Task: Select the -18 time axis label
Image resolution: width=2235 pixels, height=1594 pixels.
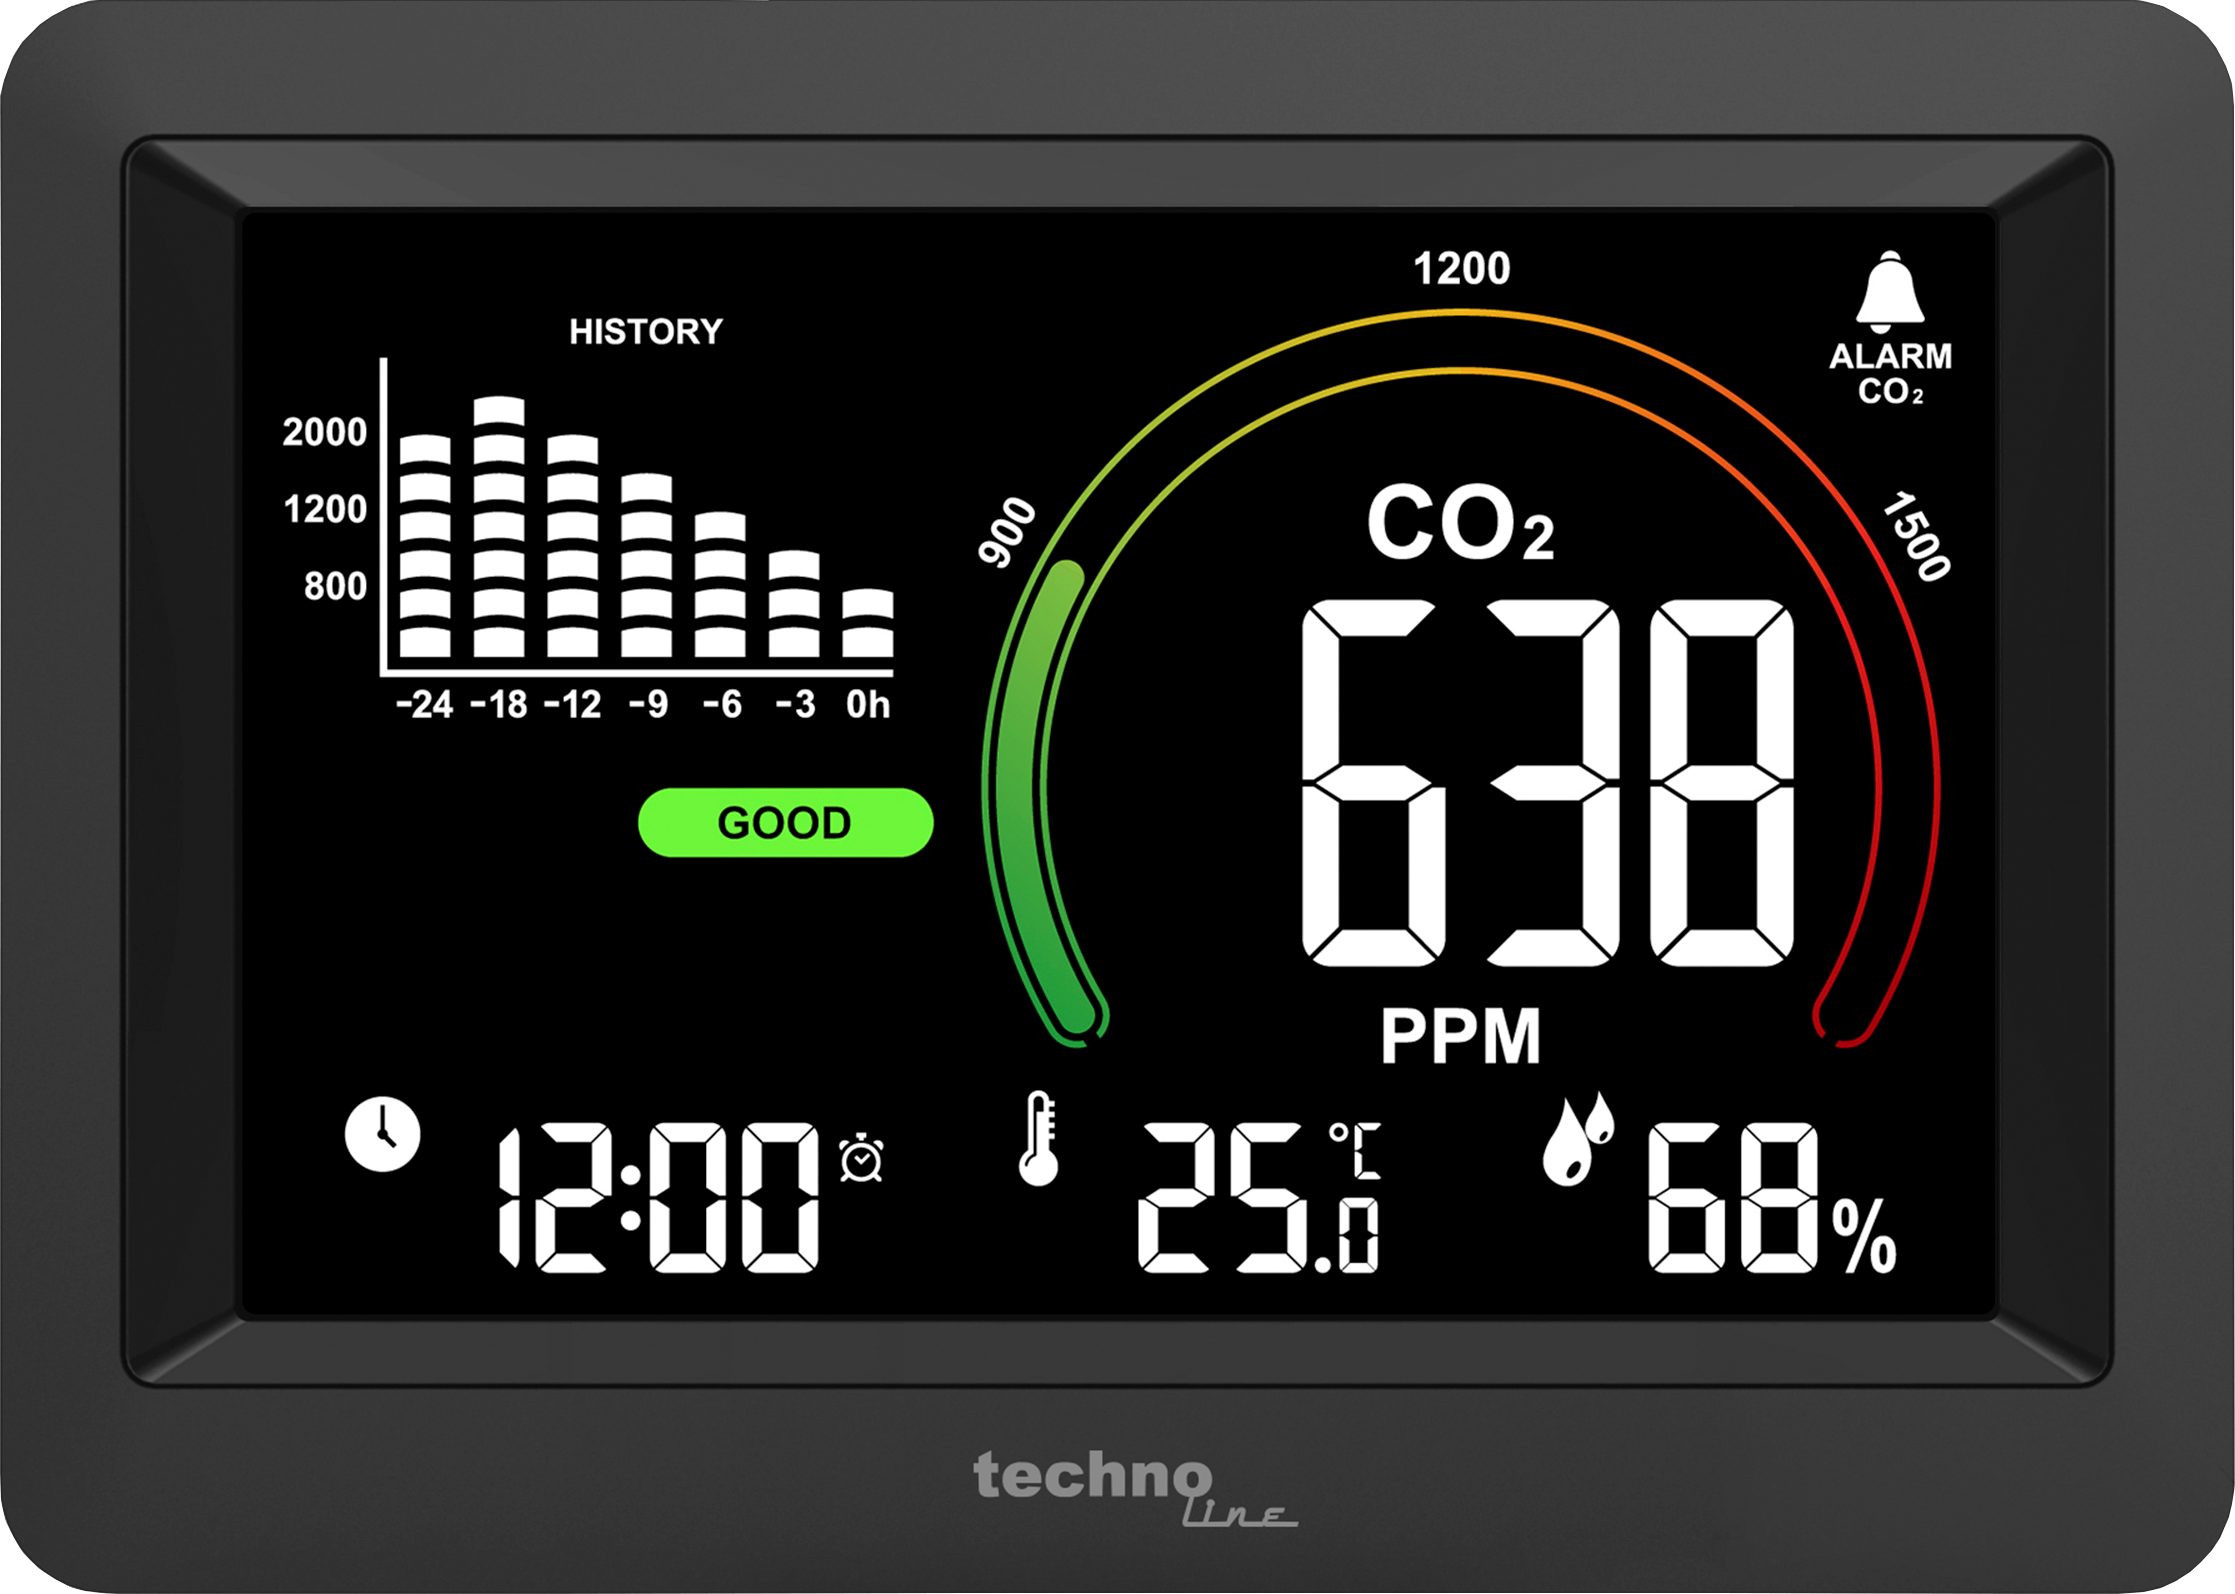Action: (499, 705)
